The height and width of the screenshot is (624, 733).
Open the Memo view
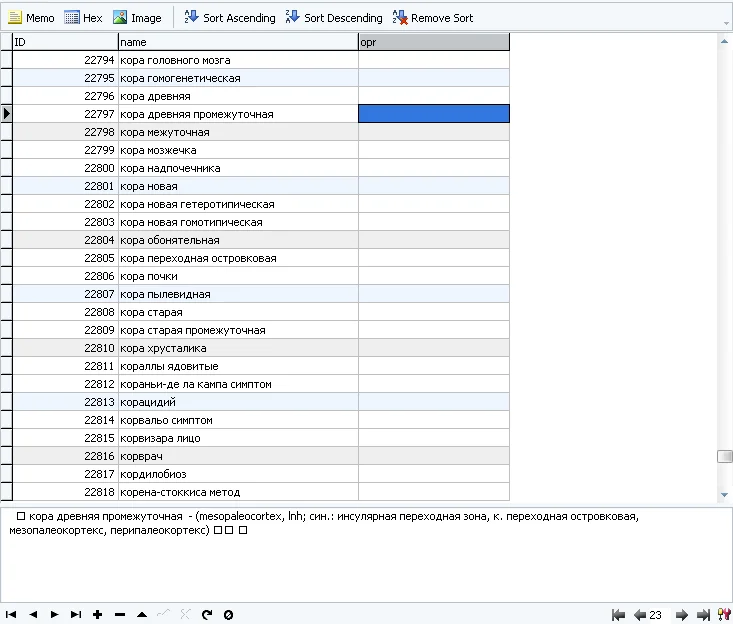[x=31, y=18]
